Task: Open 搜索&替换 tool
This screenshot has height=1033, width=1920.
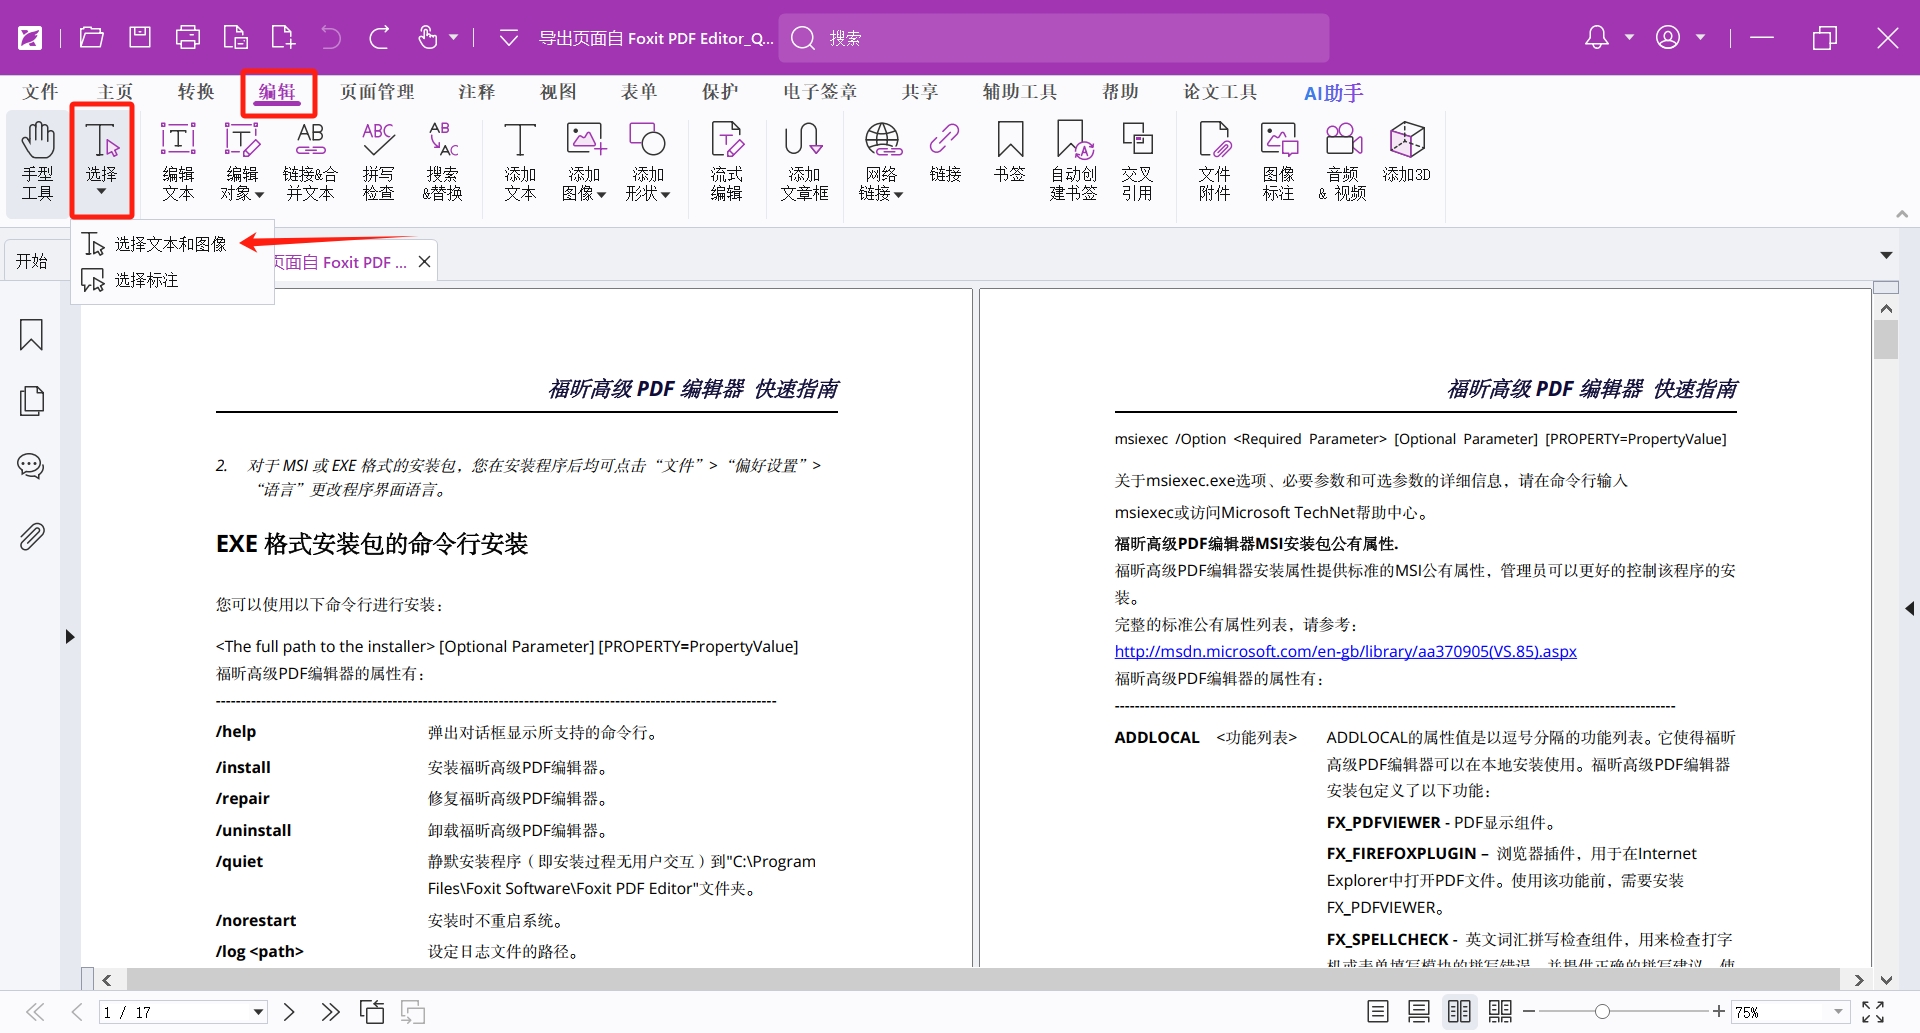Action: [x=442, y=162]
